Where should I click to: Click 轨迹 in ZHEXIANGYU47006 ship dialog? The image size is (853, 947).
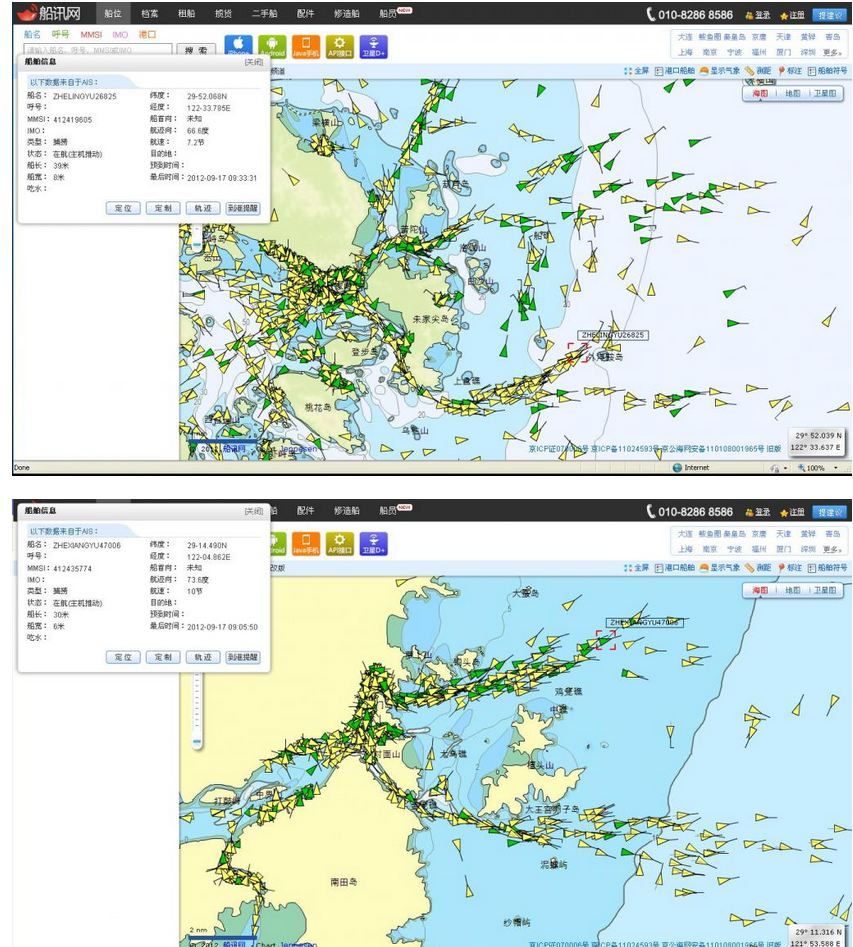coord(203,657)
